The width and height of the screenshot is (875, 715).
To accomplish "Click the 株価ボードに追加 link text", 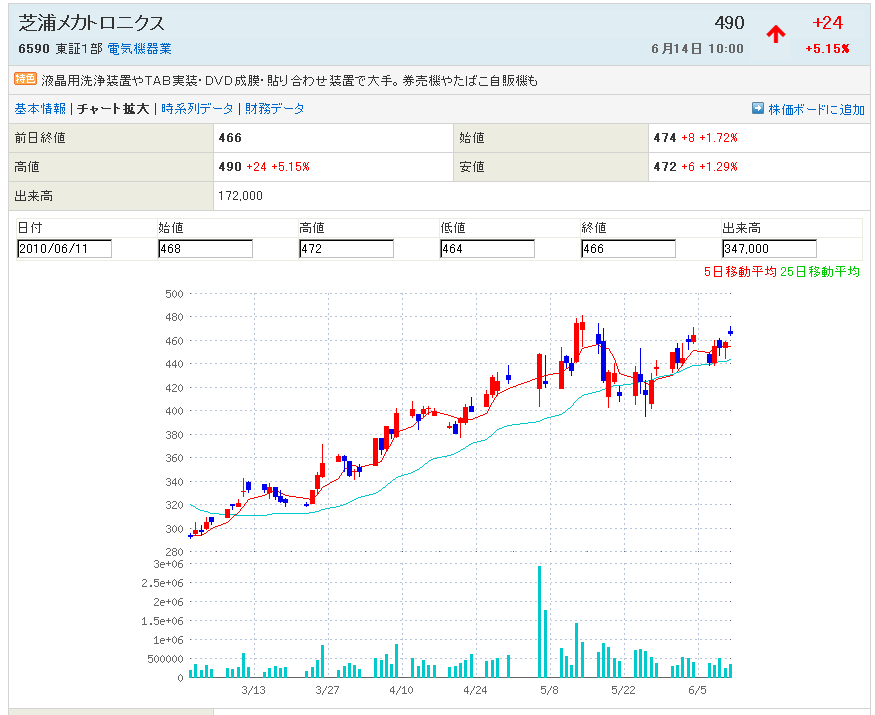I will tap(816, 110).
